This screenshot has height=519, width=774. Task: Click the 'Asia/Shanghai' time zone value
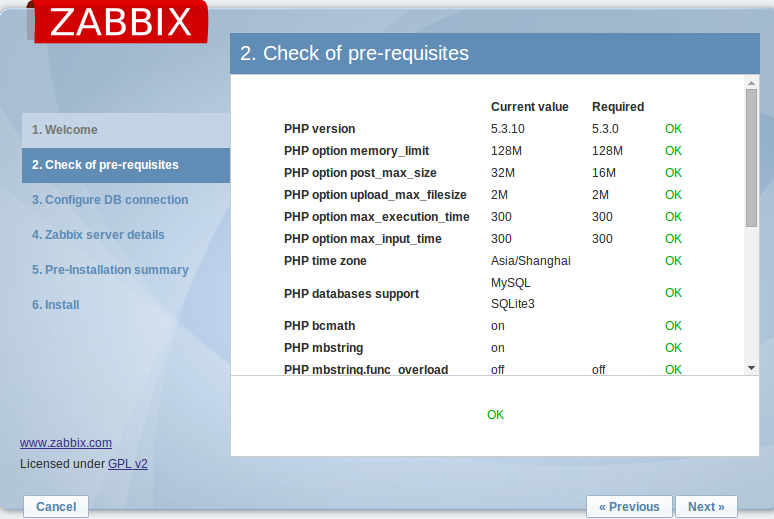[531, 261]
